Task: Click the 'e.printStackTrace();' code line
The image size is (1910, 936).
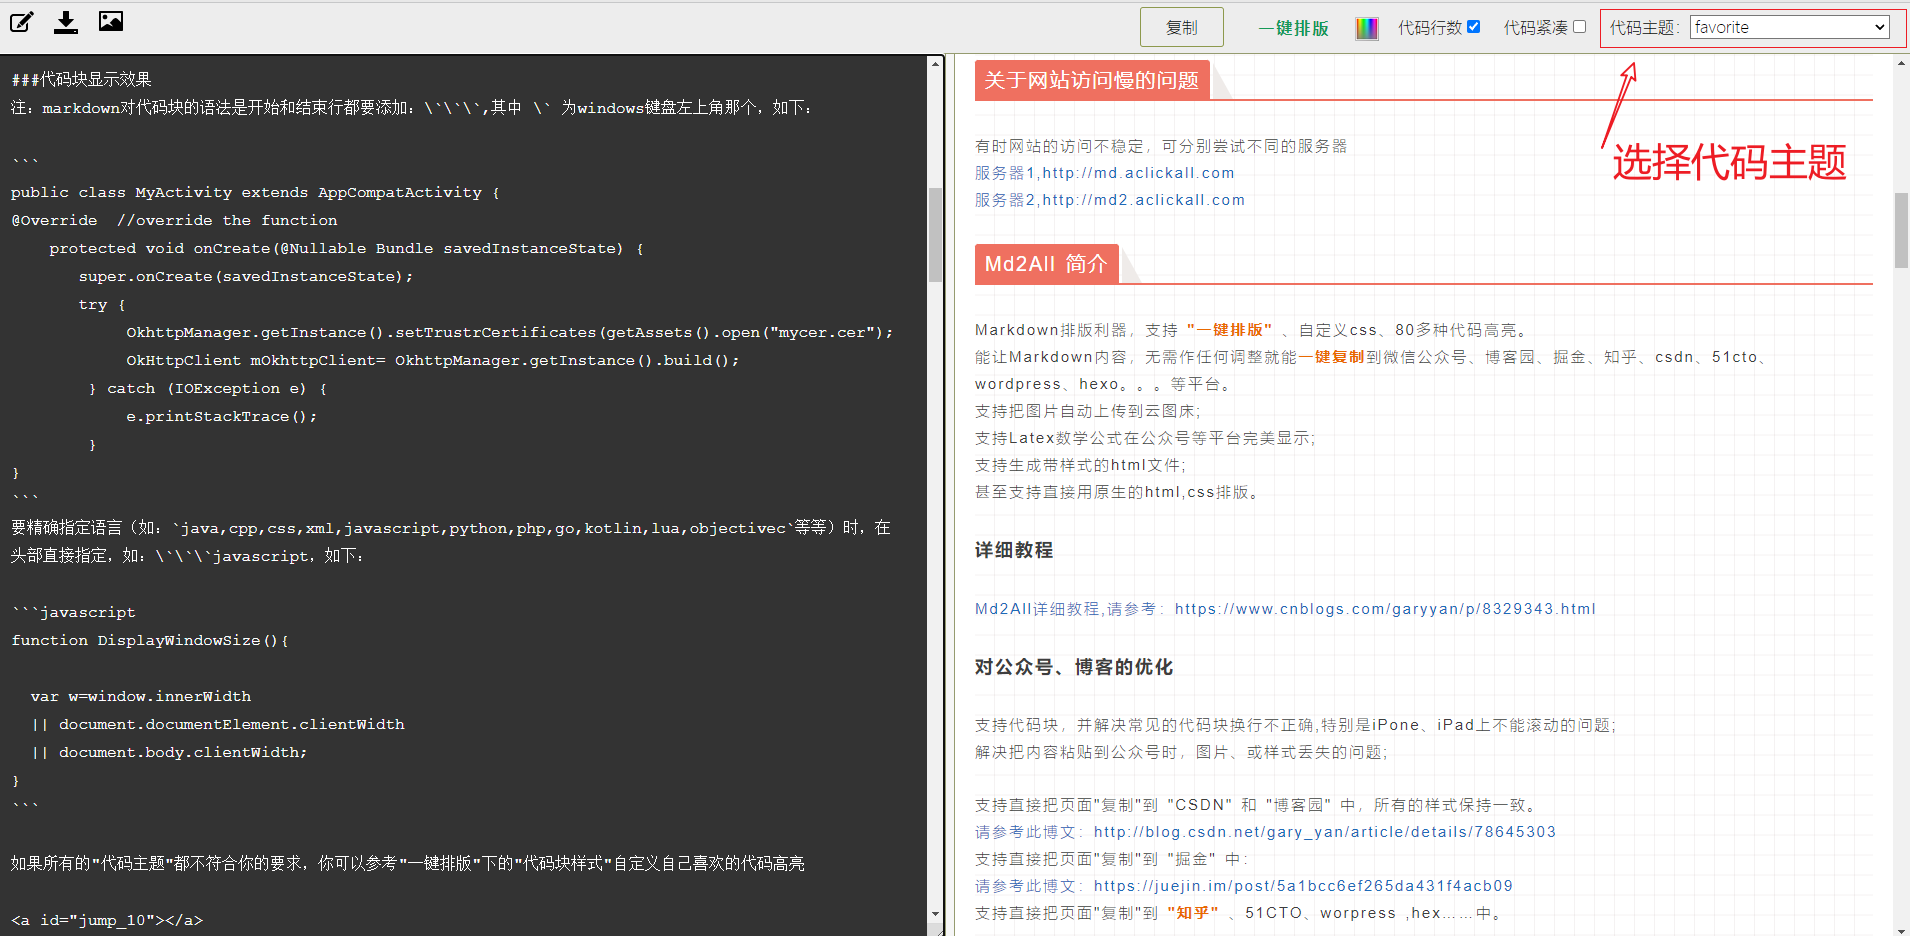Action: click(x=221, y=416)
